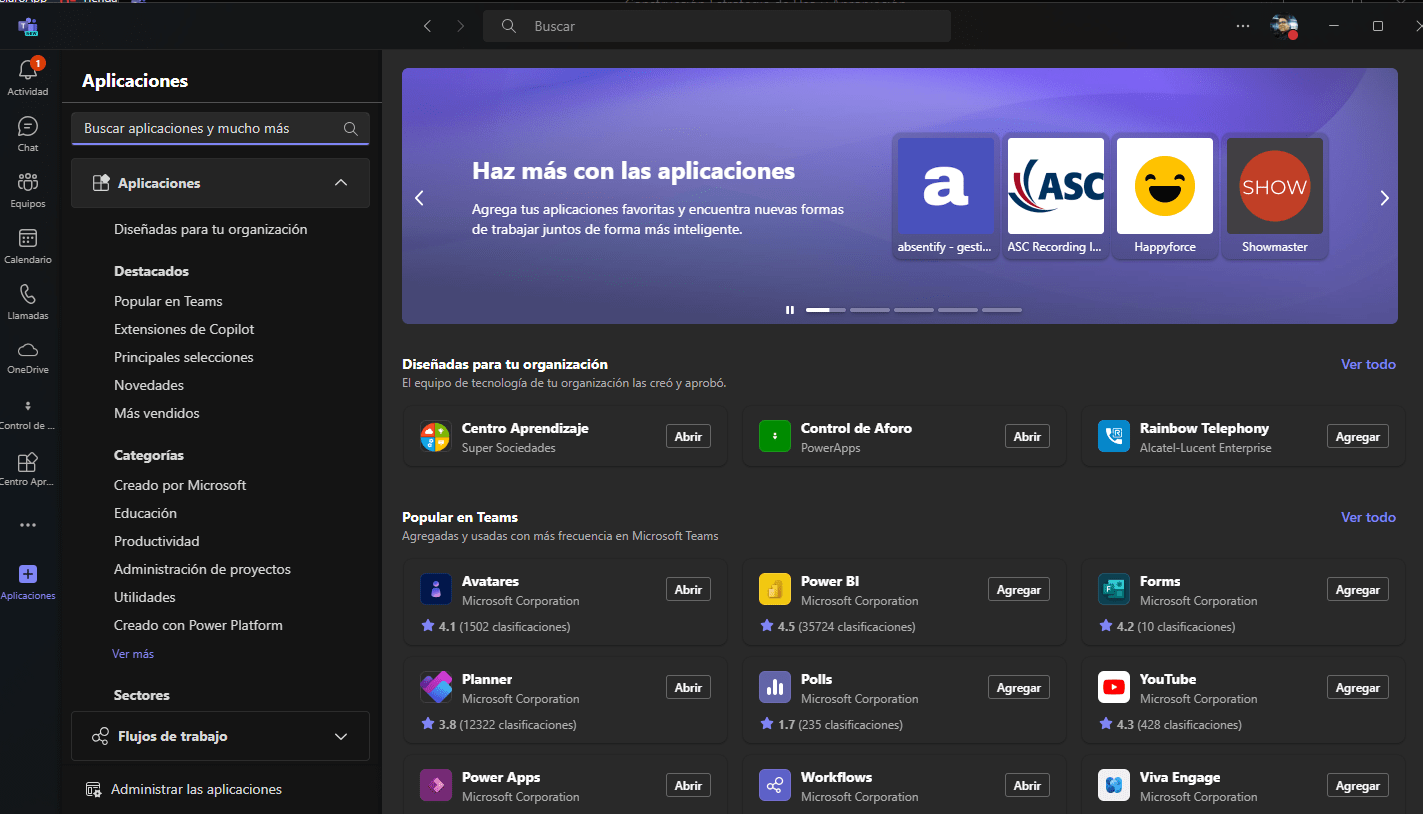Open the ASC Recording tile
This screenshot has height=814, width=1423.
pos(1056,196)
